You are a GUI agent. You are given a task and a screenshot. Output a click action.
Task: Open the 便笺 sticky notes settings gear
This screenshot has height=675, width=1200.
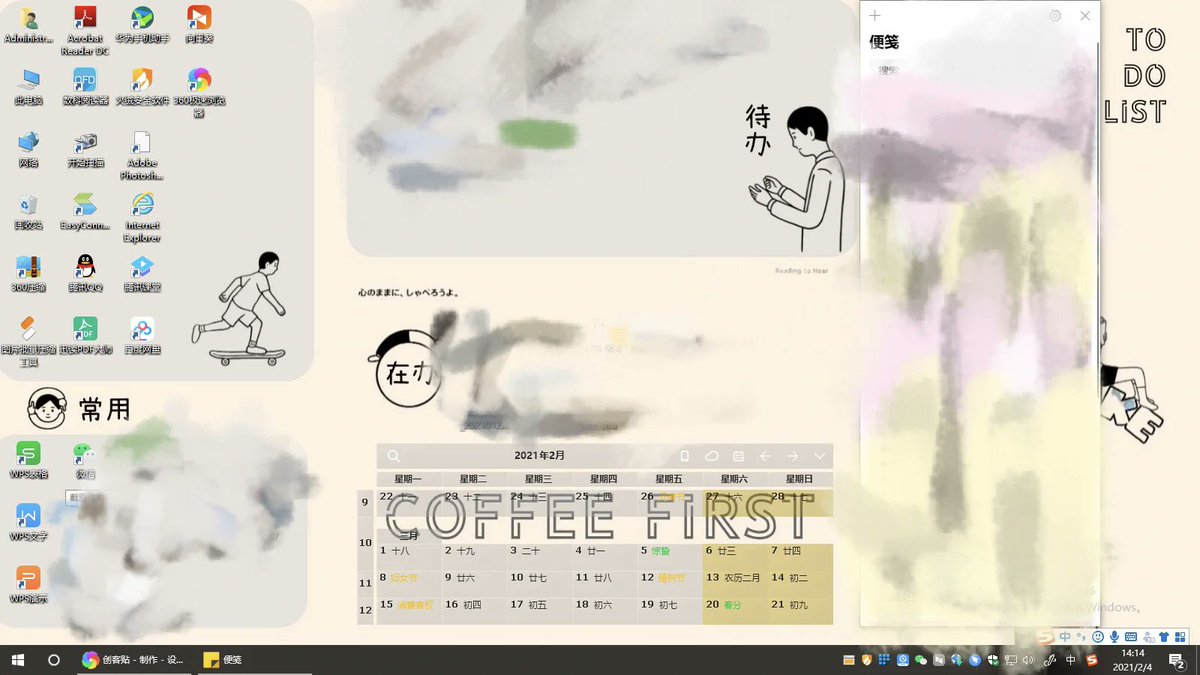(x=1055, y=15)
